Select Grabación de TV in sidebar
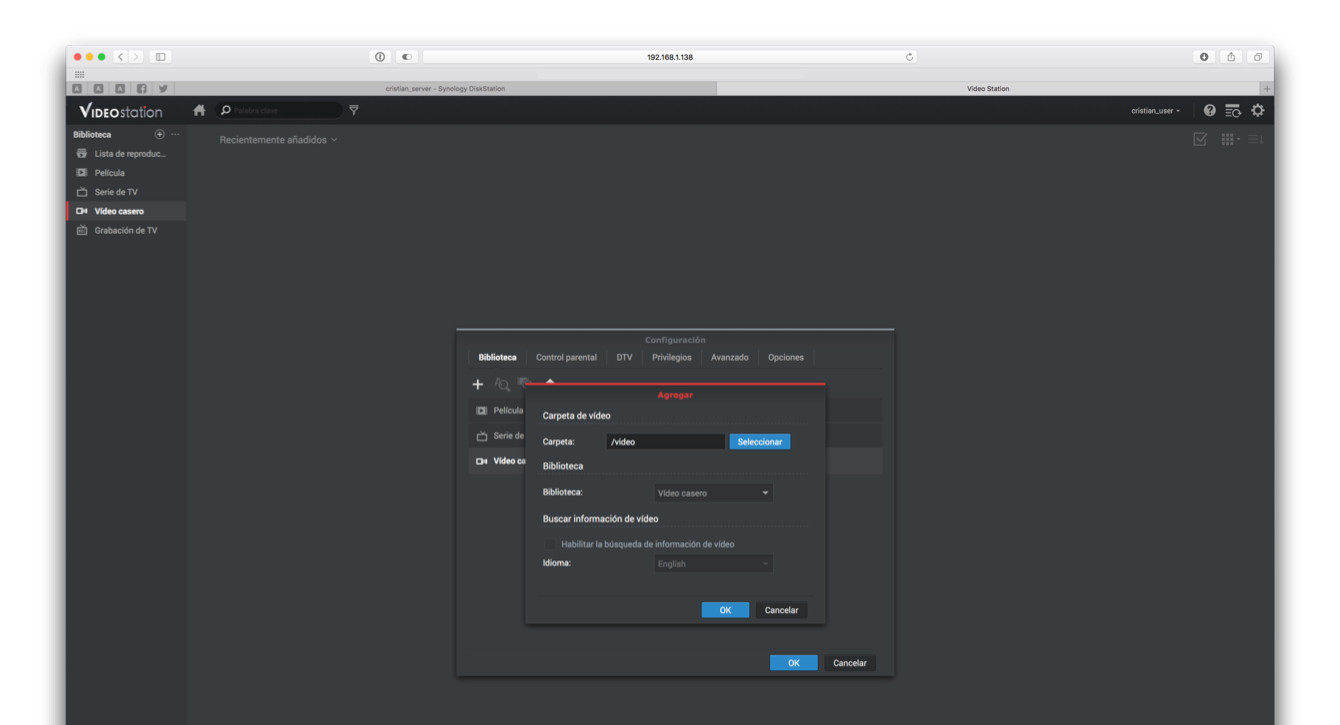 [125, 230]
